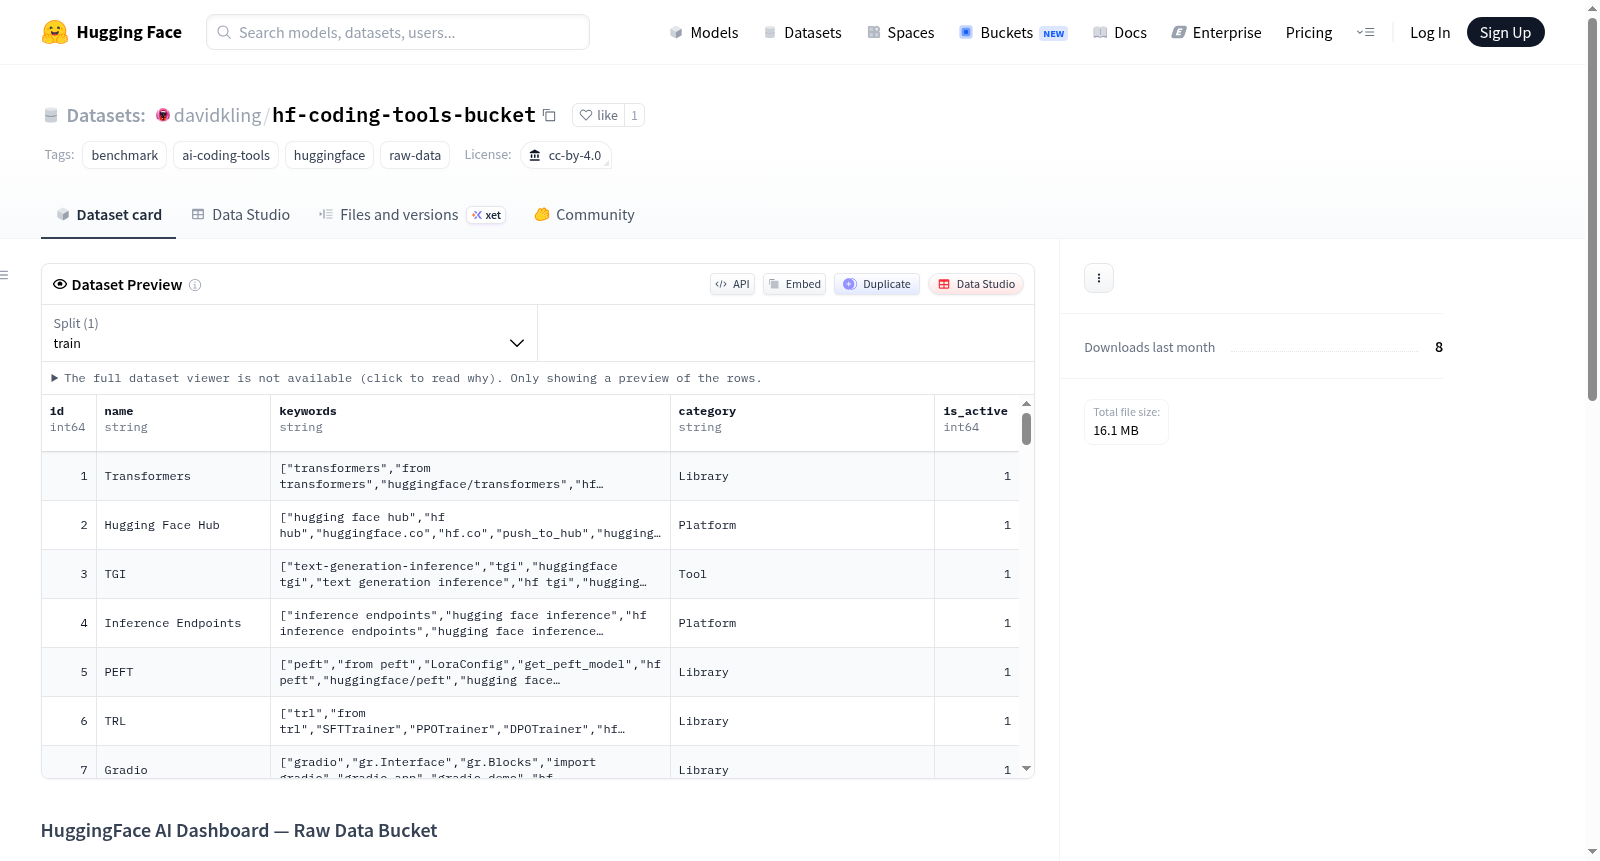Image resolution: width=1600 pixels, height=861 pixels.
Task: Click the Dataset Preview heading
Action: pos(127,285)
